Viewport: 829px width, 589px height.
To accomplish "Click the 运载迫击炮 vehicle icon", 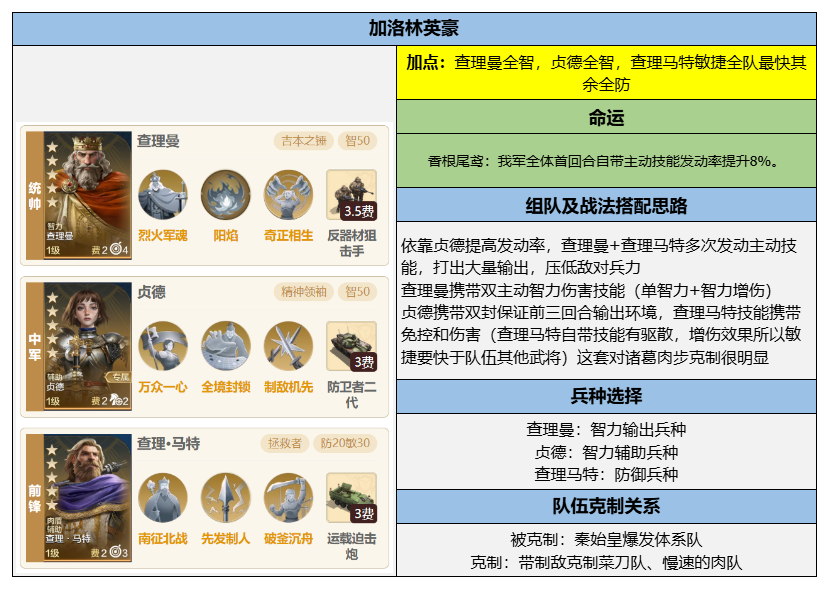I will coord(352,498).
